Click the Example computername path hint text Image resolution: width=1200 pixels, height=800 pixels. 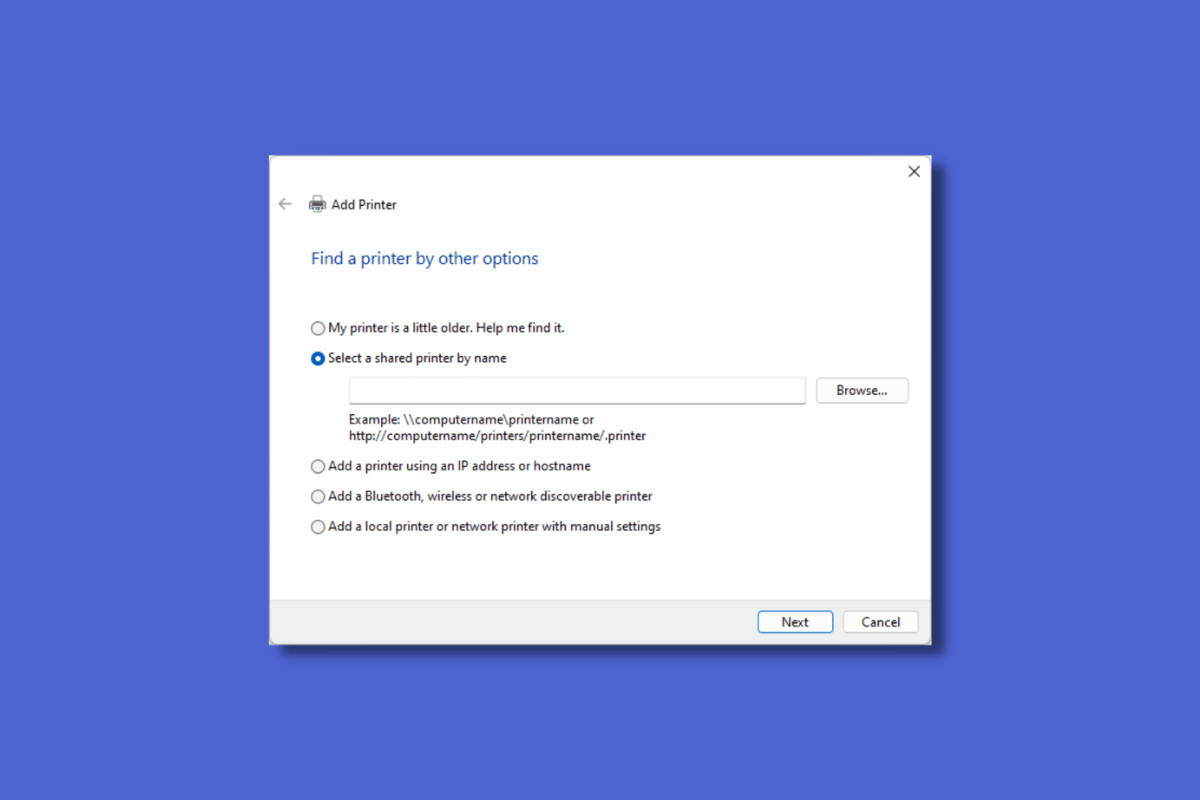coord(497,428)
